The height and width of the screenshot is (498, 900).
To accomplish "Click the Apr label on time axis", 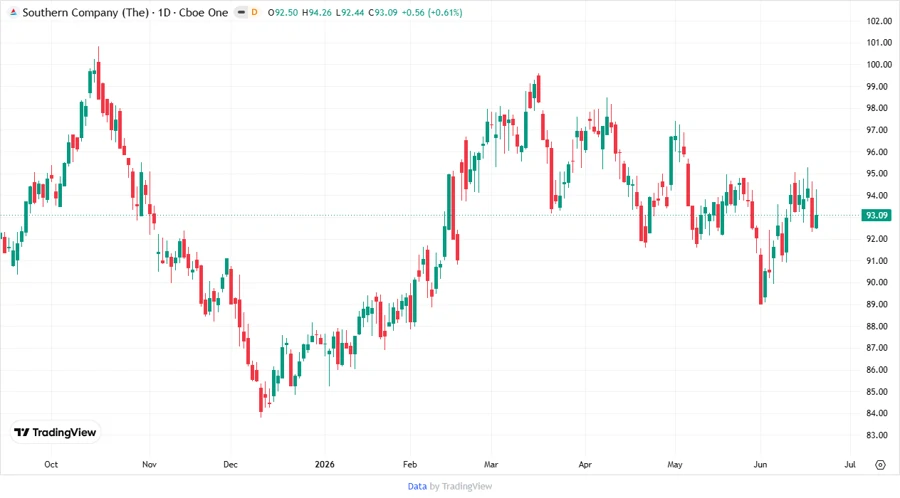I will 585,464.
